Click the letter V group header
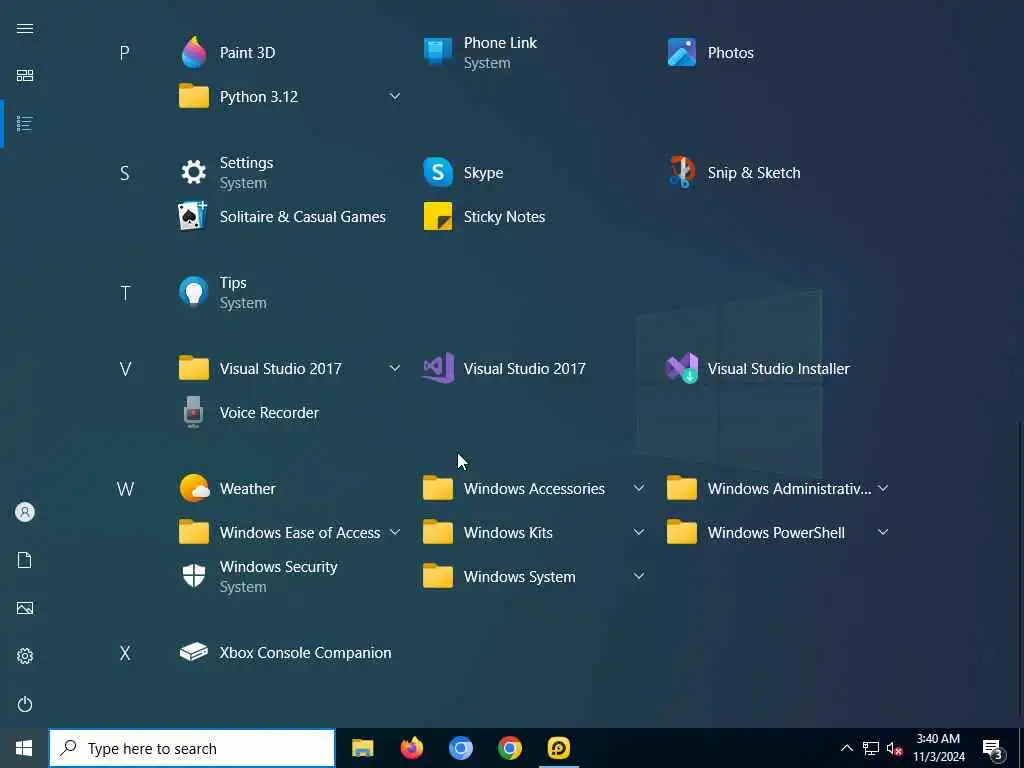The height and width of the screenshot is (768, 1024). [x=125, y=369]
